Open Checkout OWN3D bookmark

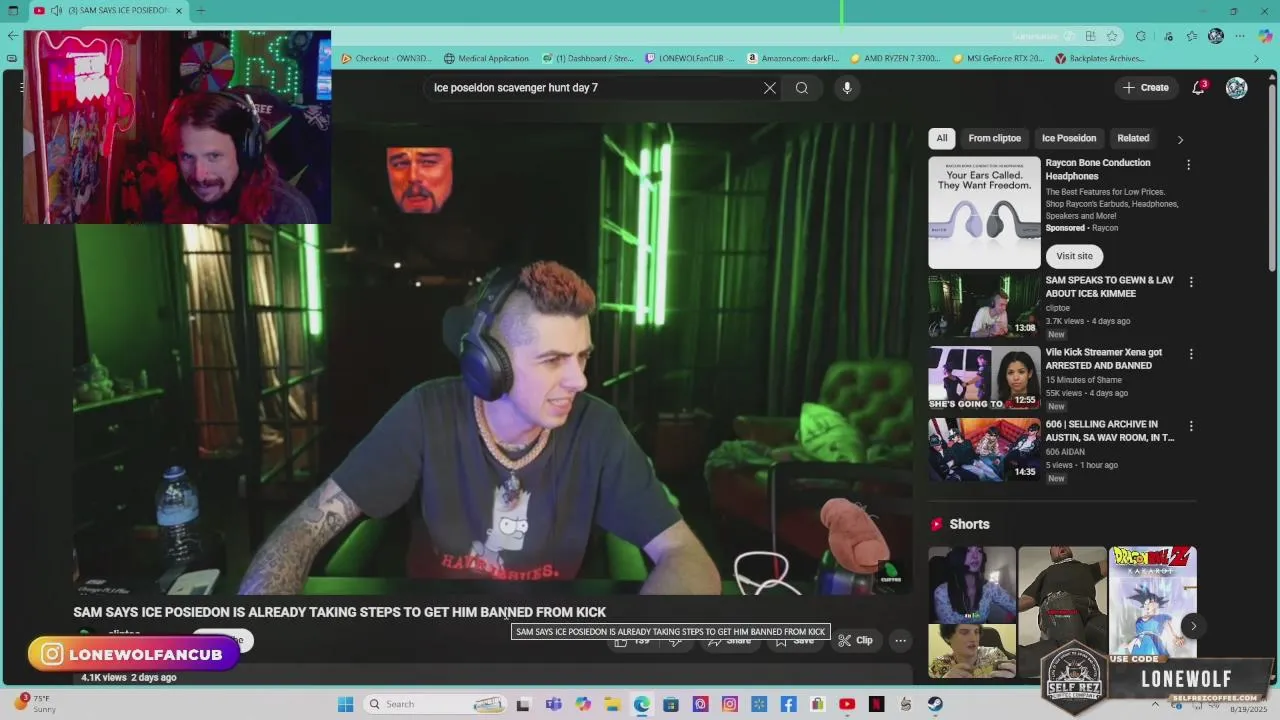(387, 59)
